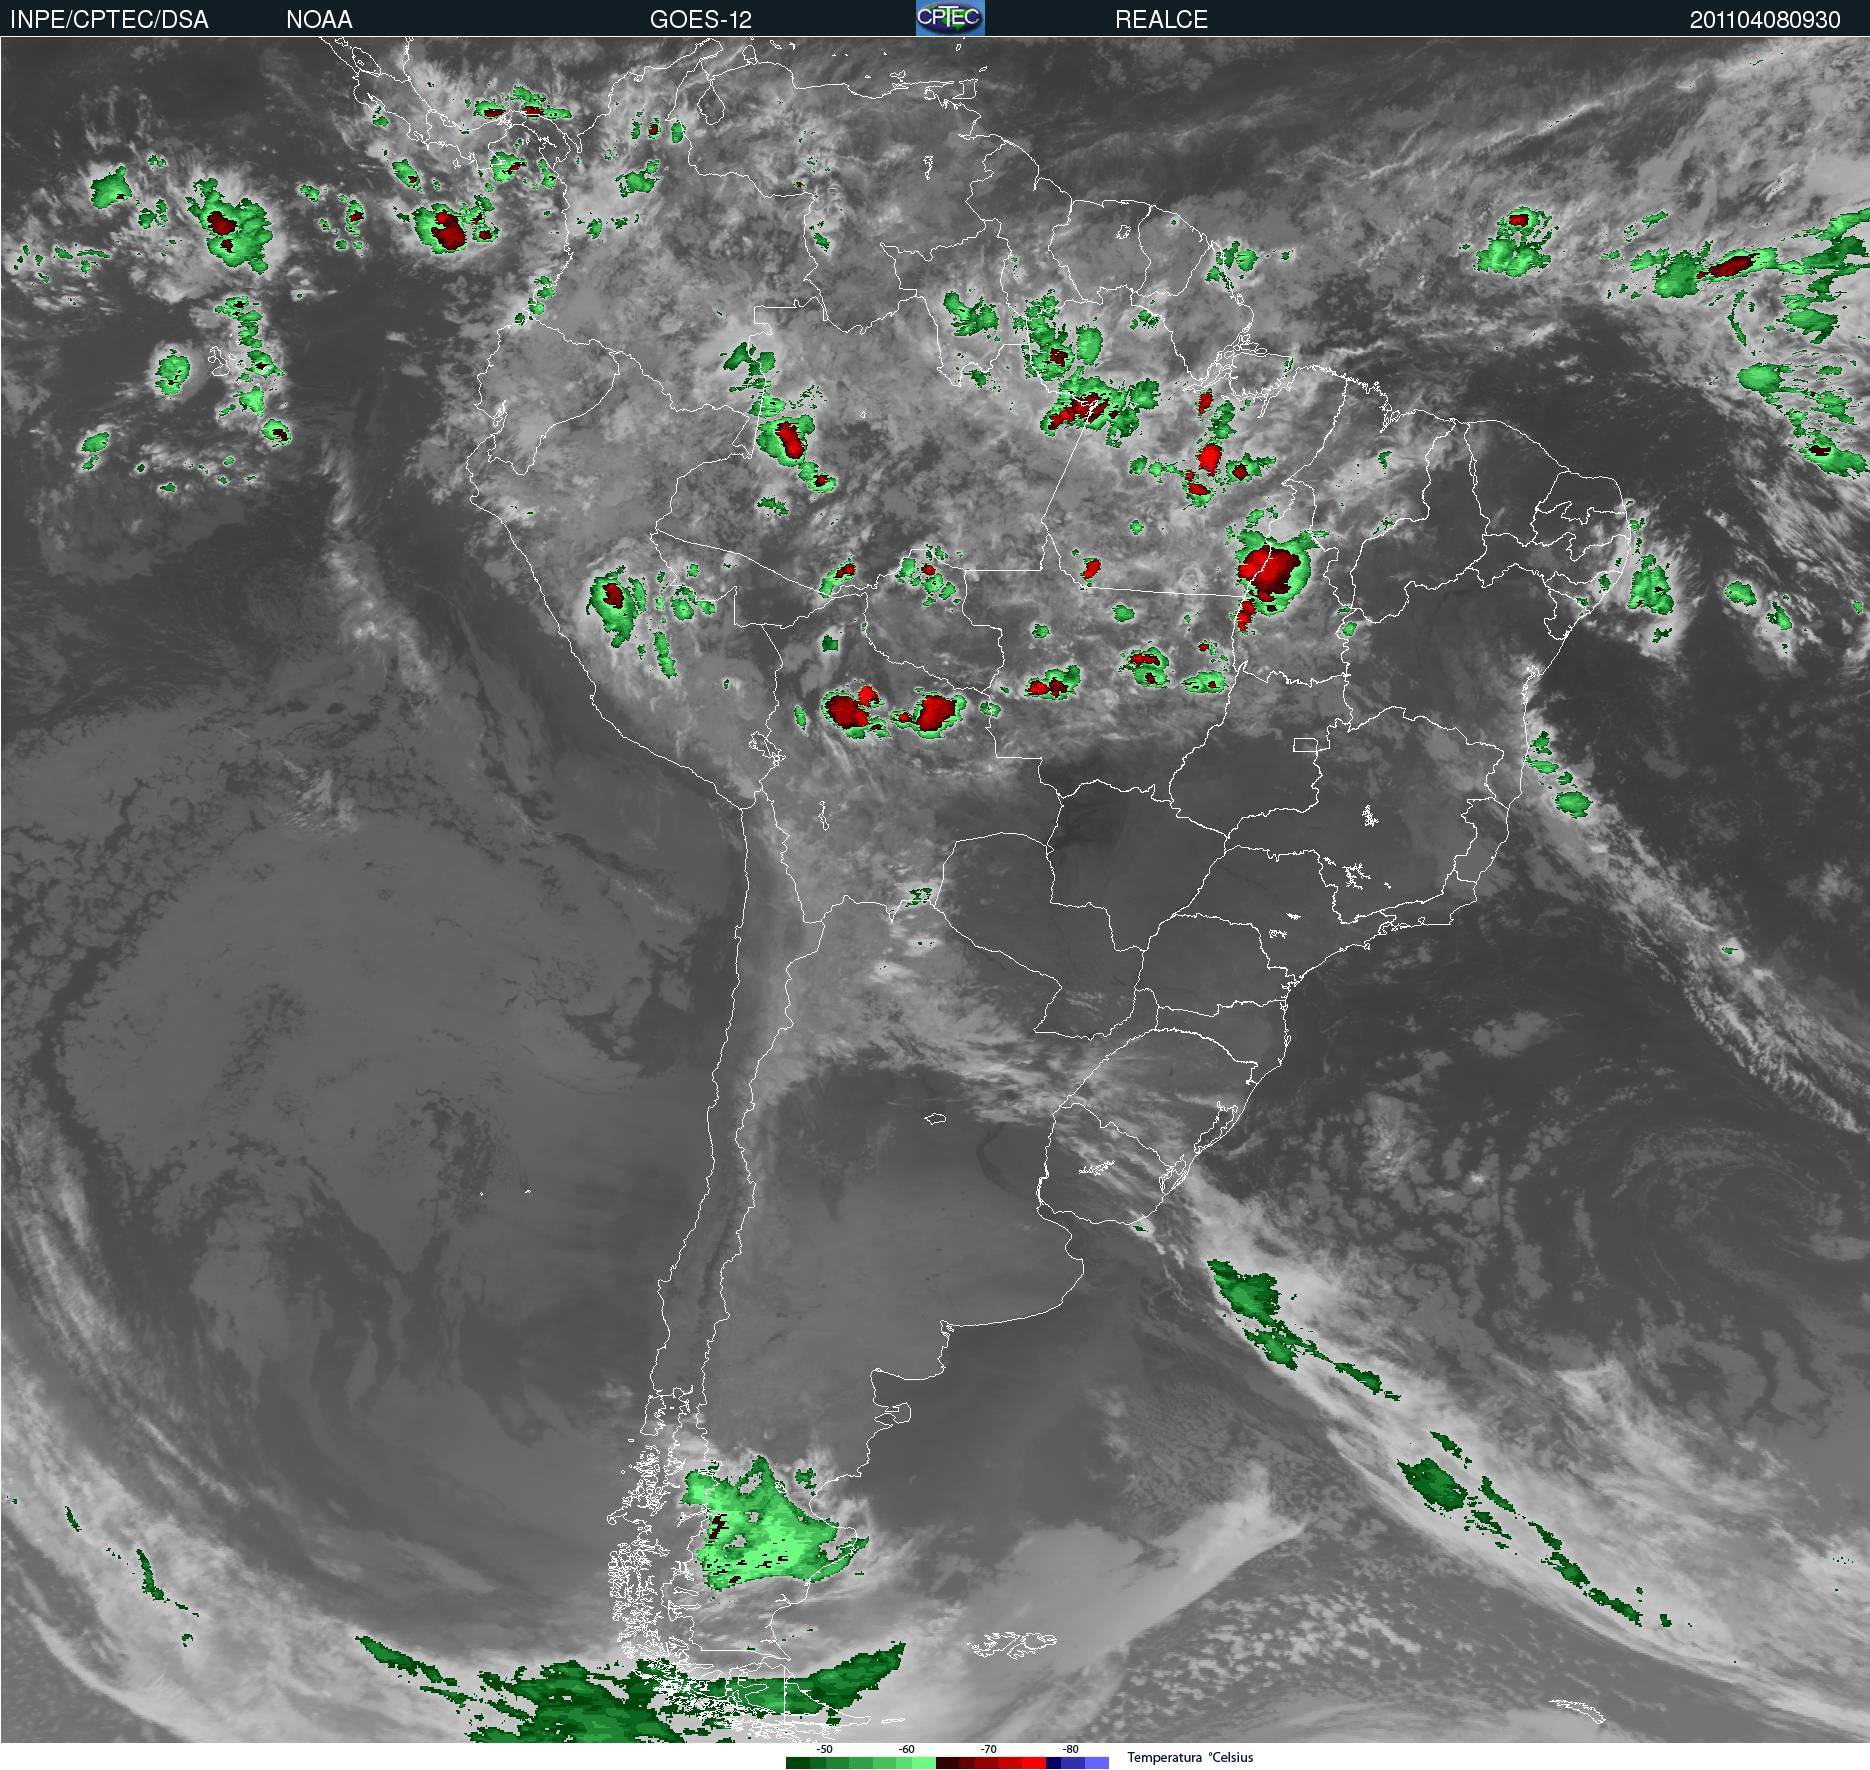Click the NOAA label in the header
Image resolution: width=1870 pixels, height=1770 pixels.
pyautogui.click(x=319, y=20)
